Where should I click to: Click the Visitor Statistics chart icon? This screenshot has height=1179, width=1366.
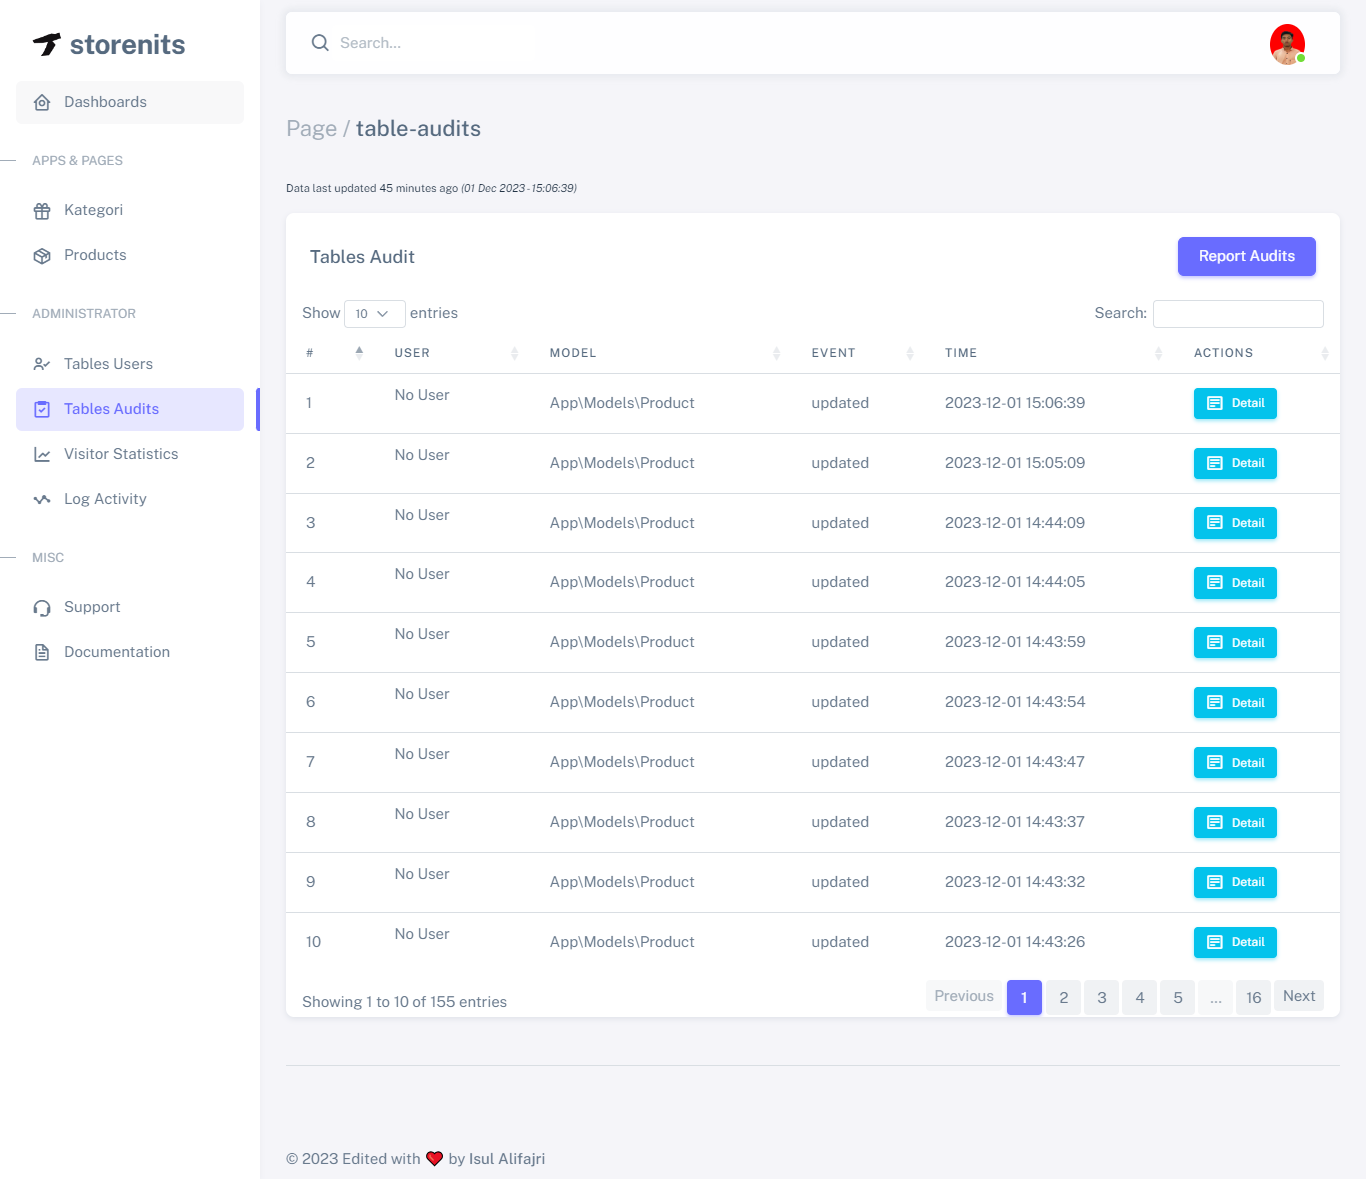(42, 455)
